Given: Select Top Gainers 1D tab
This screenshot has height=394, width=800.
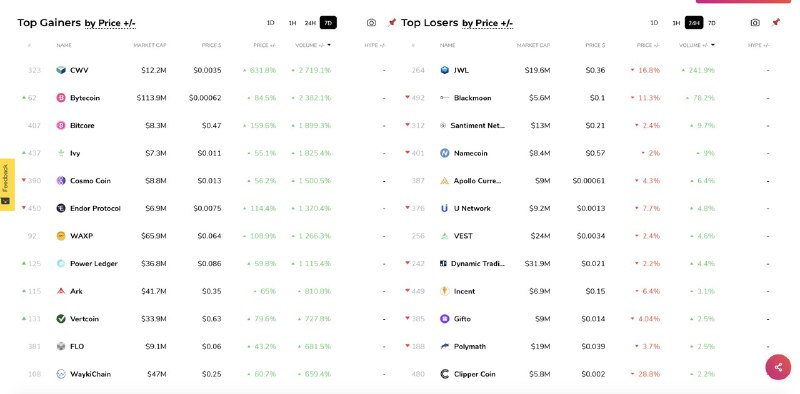Looking at the screenshot, I should (270, 23).
